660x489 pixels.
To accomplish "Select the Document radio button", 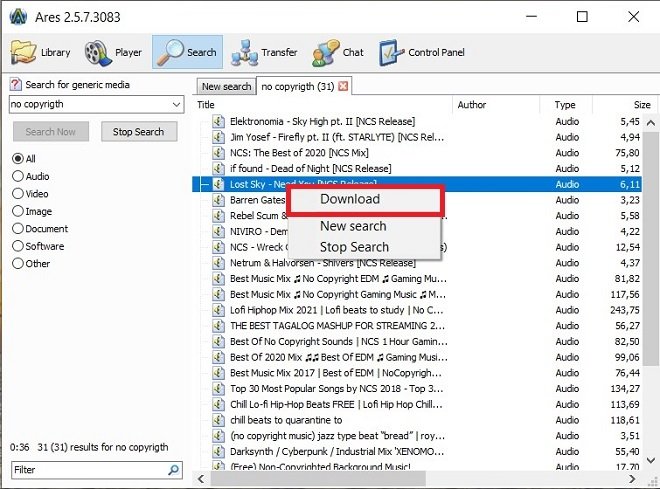I will point(18,229).
